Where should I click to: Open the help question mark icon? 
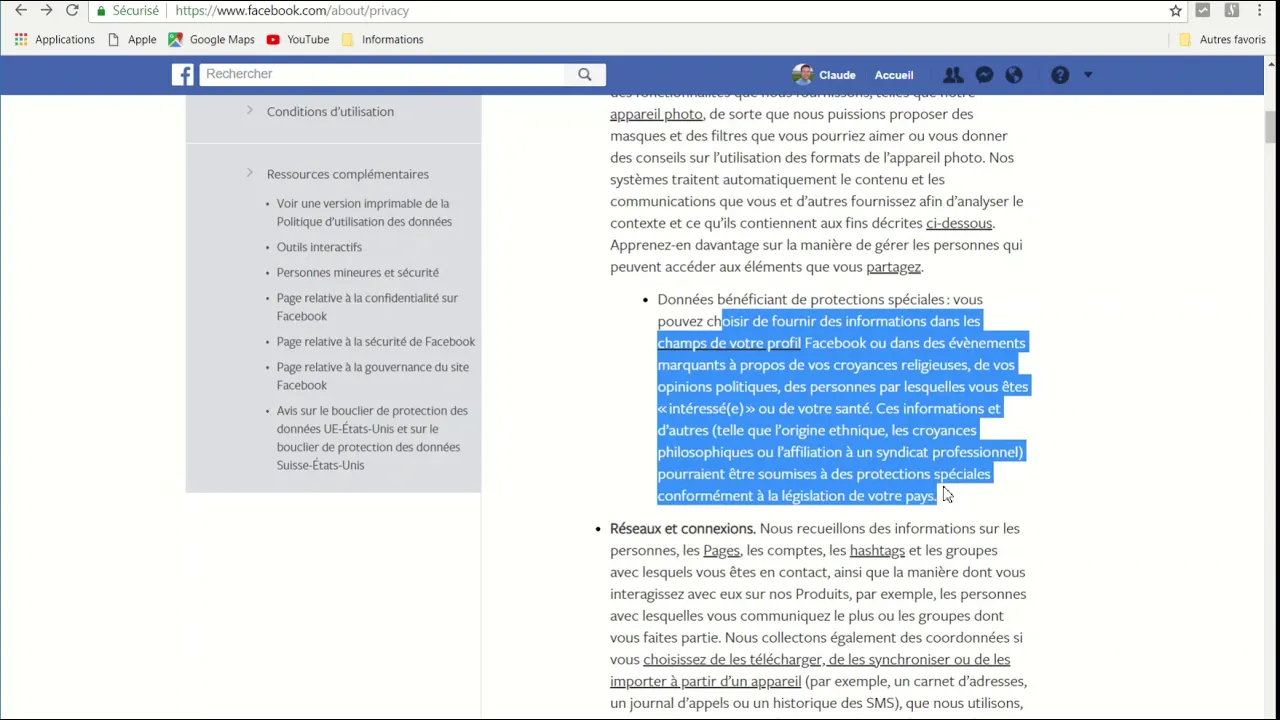1060,75
